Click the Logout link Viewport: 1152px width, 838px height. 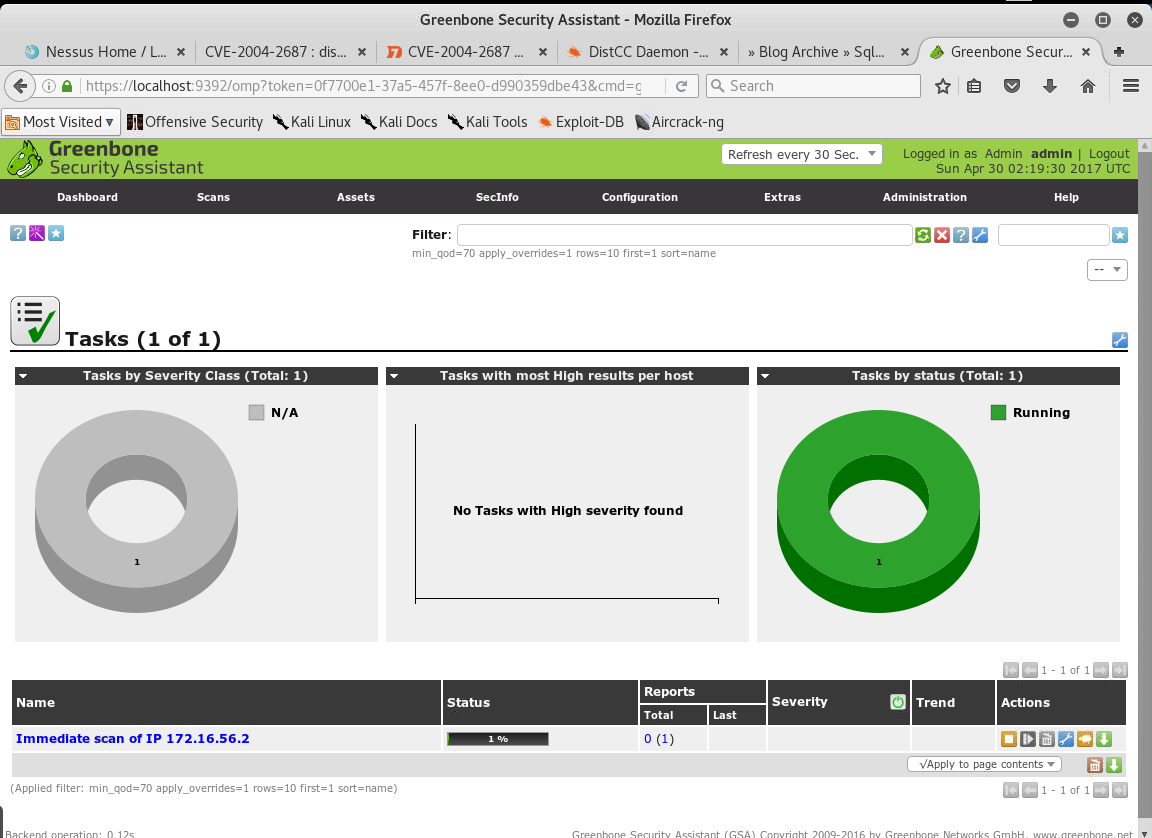(x=1109, y=153)
